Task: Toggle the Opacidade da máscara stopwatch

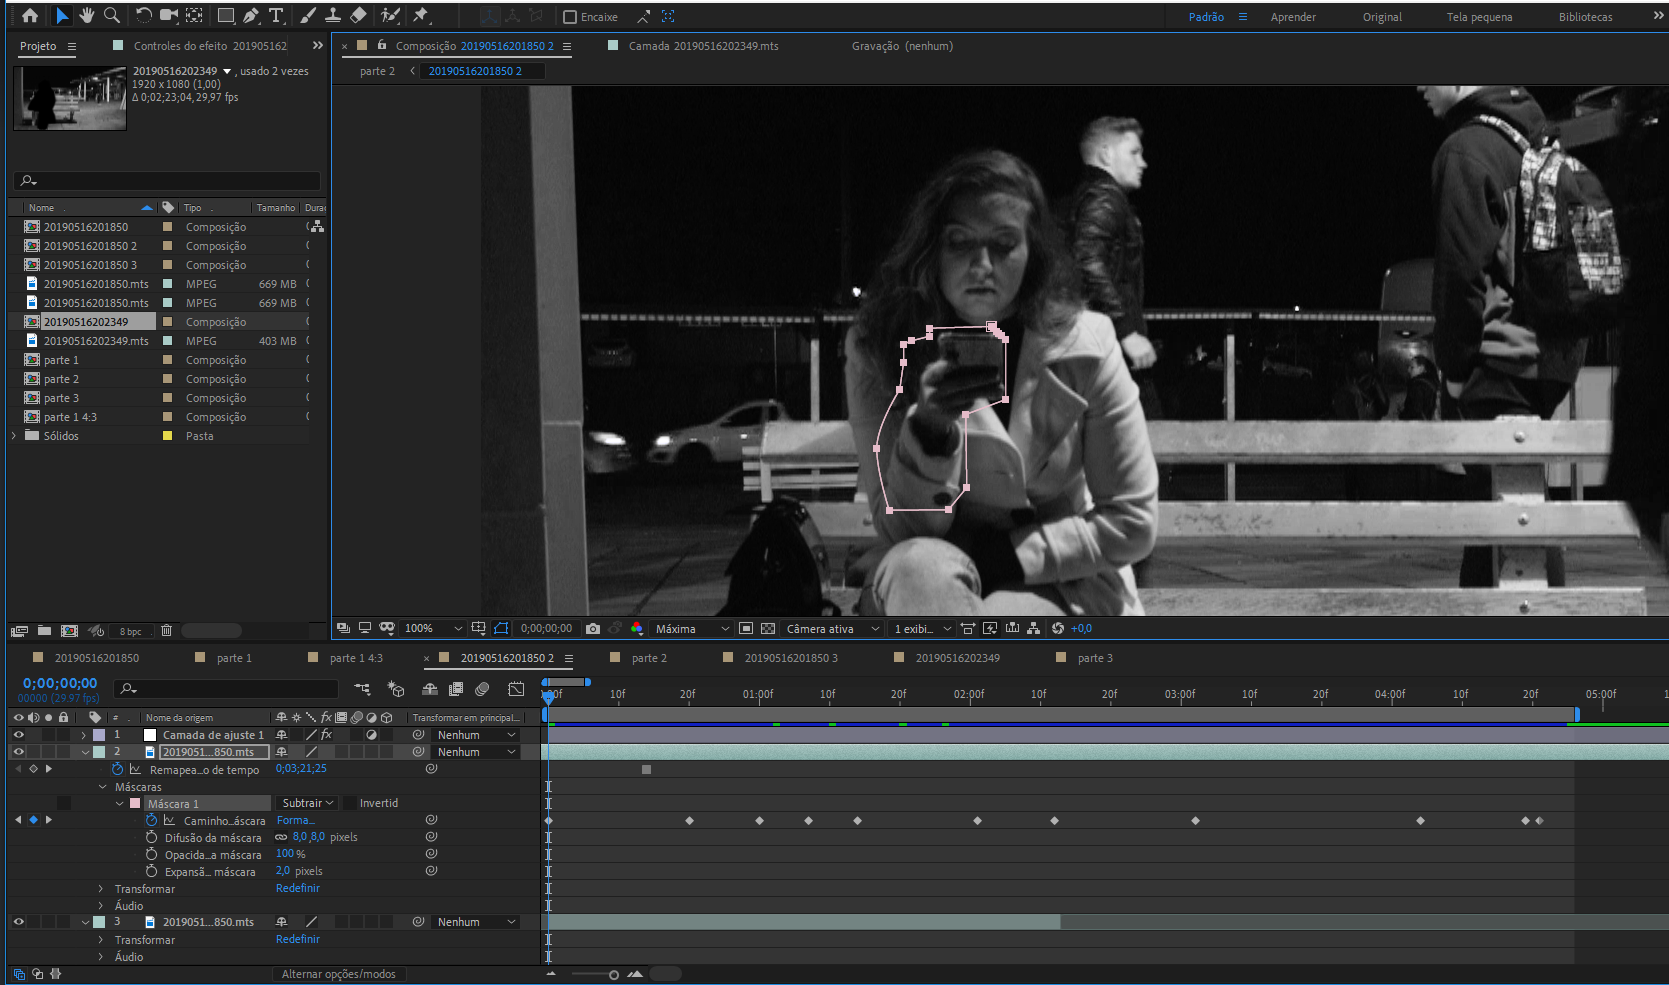Action: pyautogui.click(x=152, y=854)
